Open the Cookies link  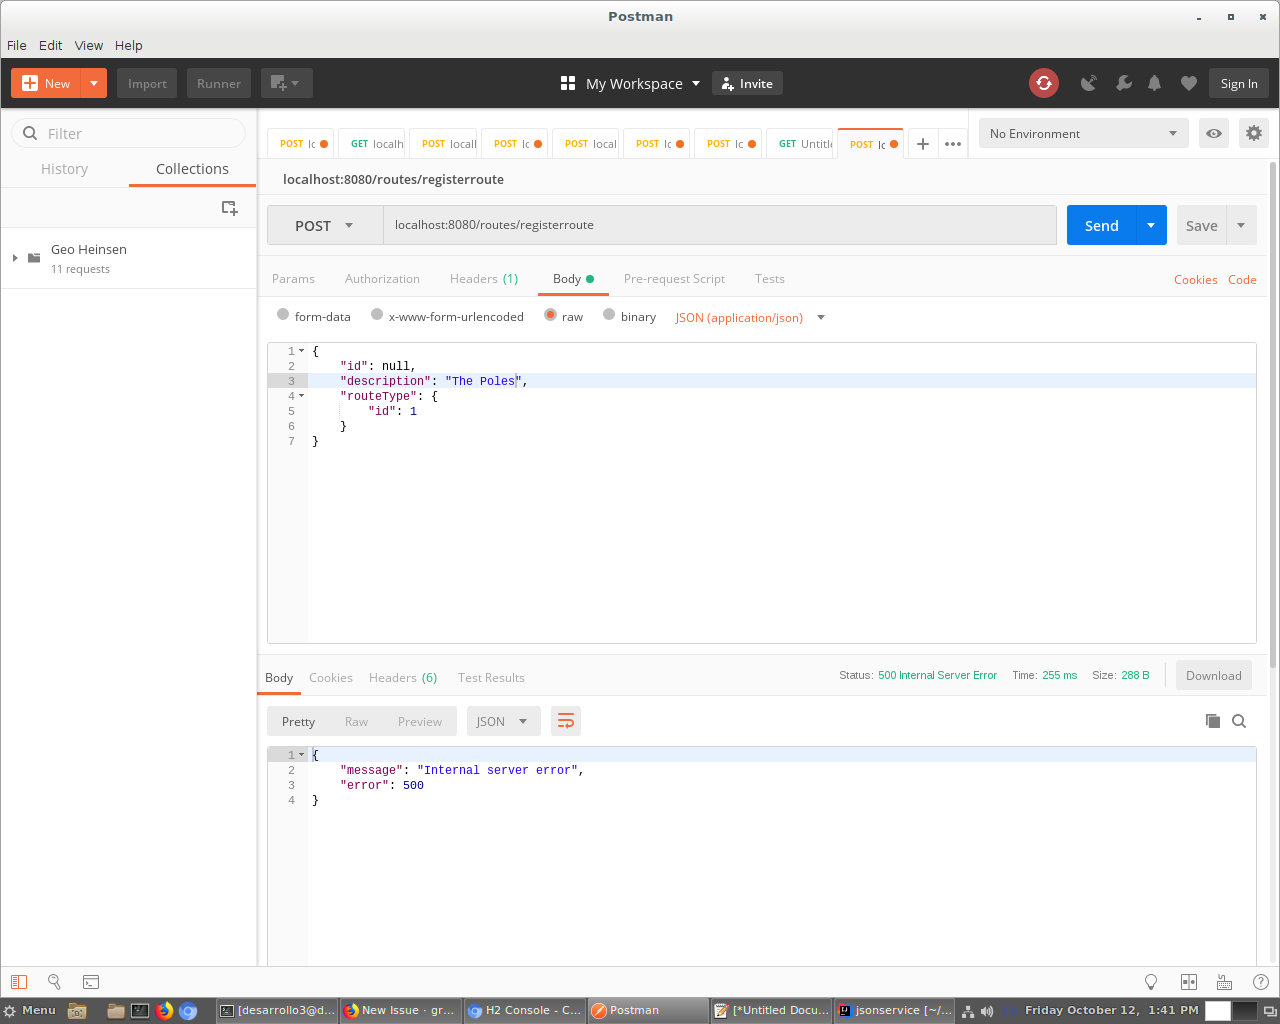point(1196,280)
